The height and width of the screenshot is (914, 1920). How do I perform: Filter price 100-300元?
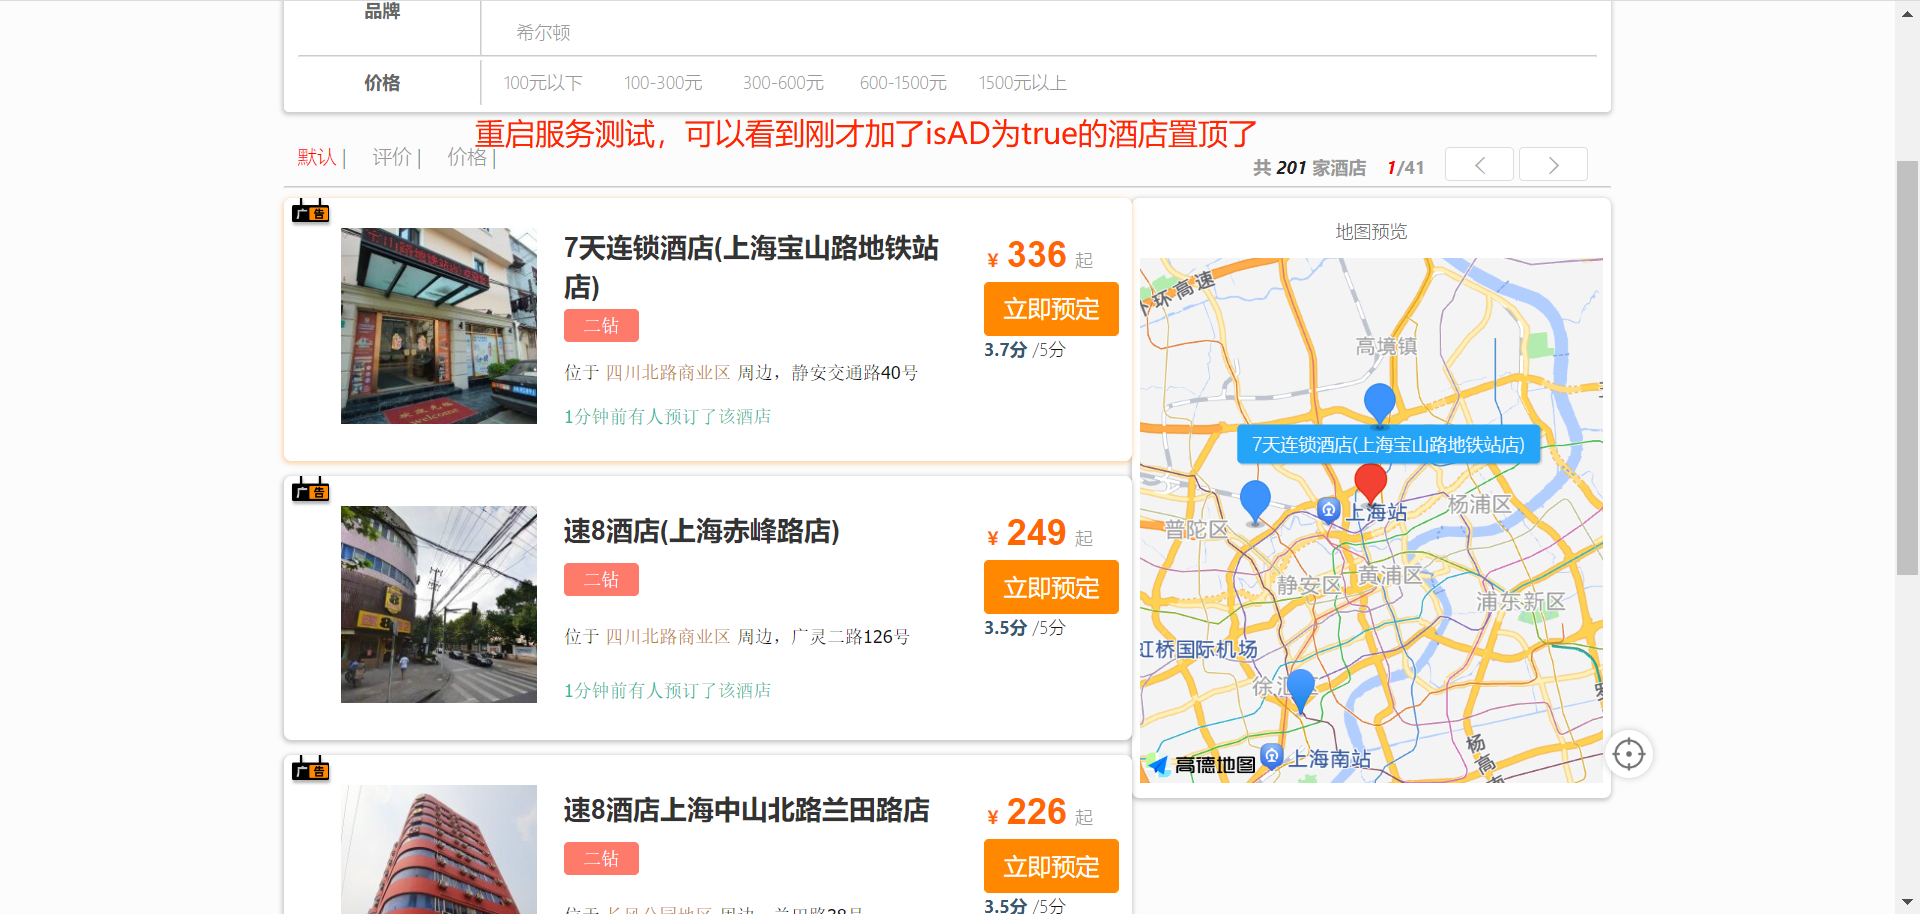pyautogui.click(x=663, y=83)
